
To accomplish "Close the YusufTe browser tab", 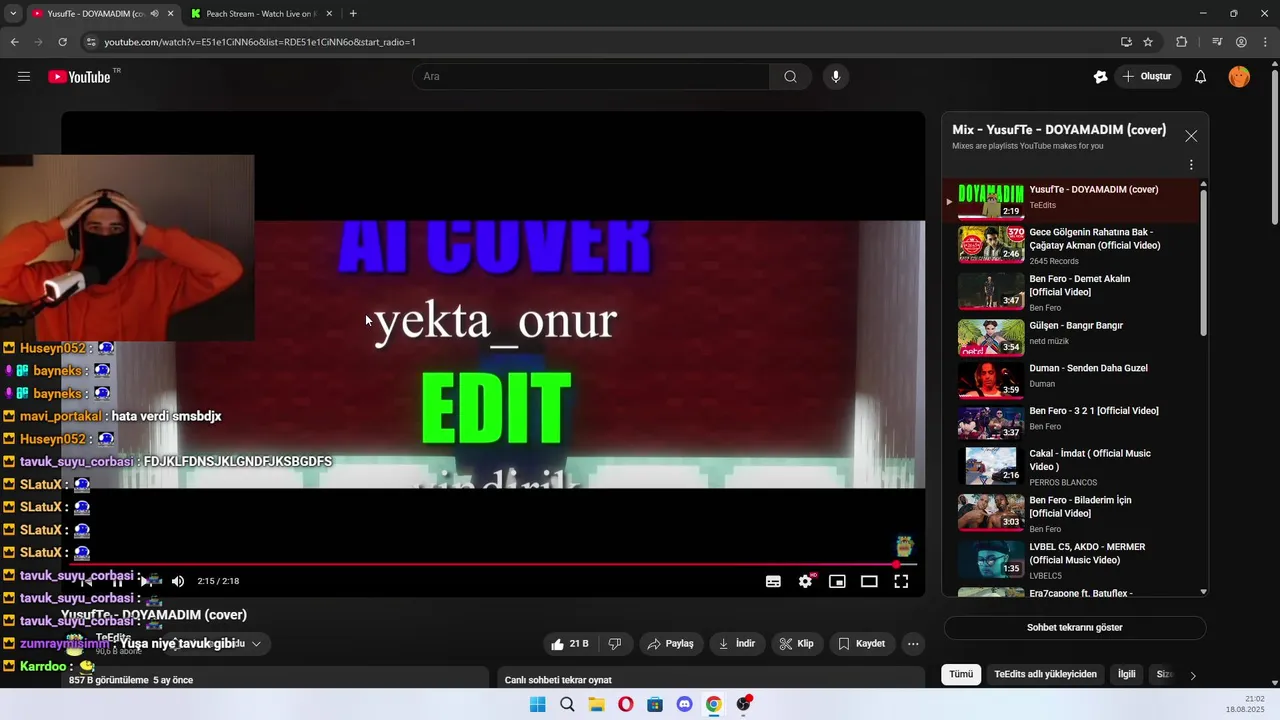I will point(170,14).
